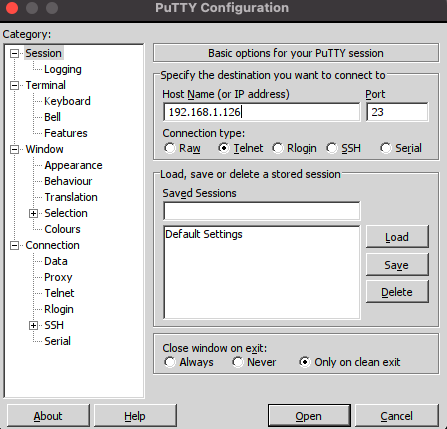Click the Save button
This screenshot has height=429, width=447.
397,265
